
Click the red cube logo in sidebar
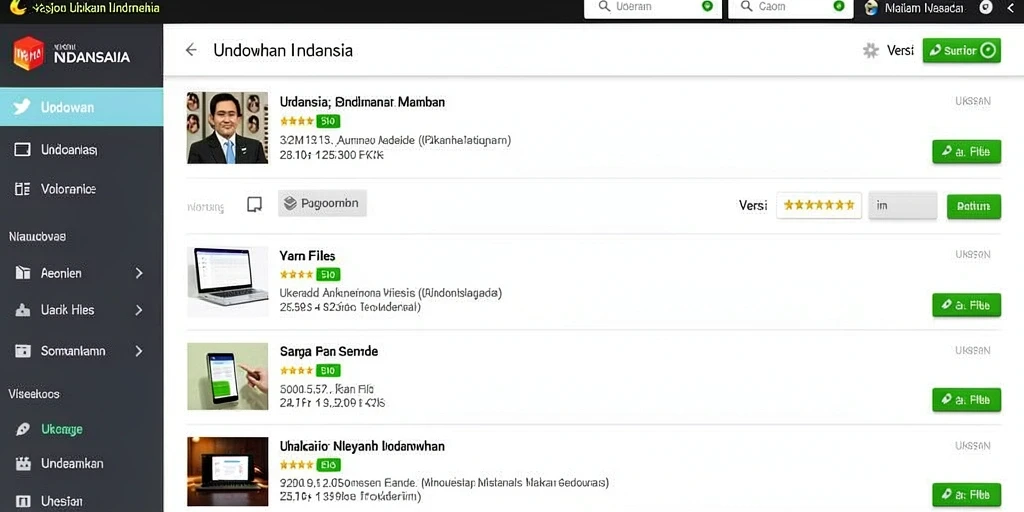point(29,54)
